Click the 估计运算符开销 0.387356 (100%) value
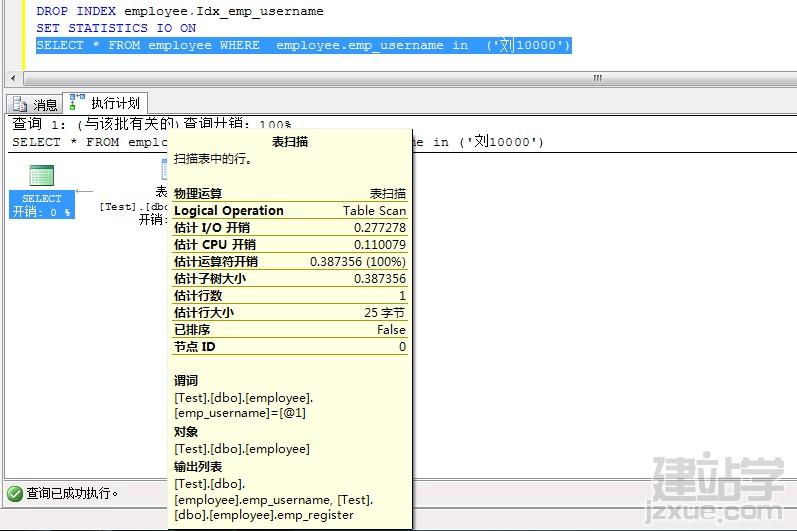The width and height of the screenshot is (797, 531). (x=358, y=262)
